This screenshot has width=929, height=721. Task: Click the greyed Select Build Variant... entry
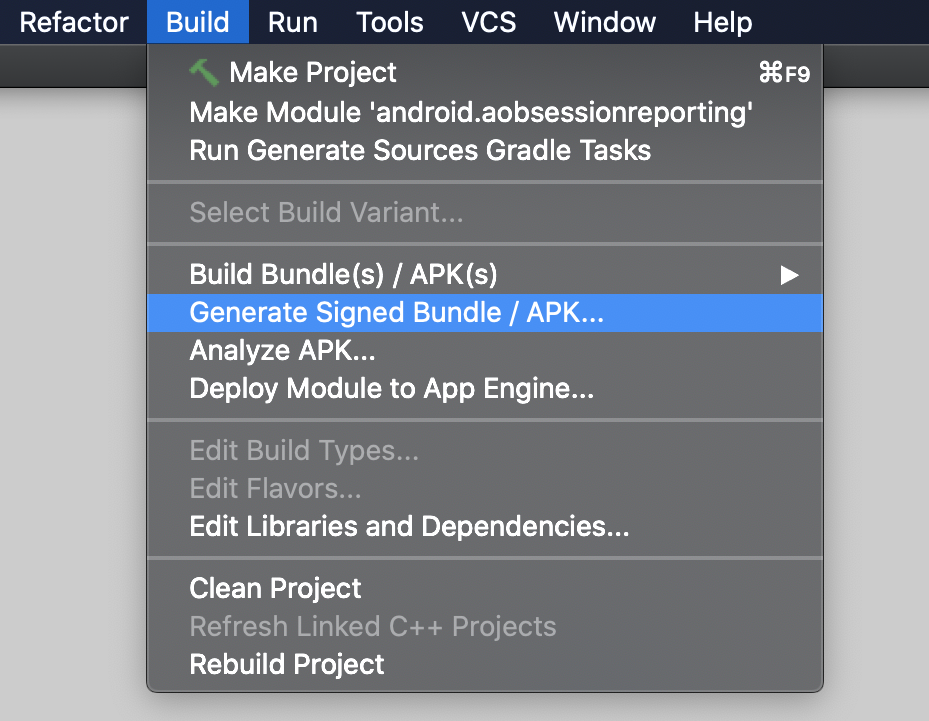(485, 213)
